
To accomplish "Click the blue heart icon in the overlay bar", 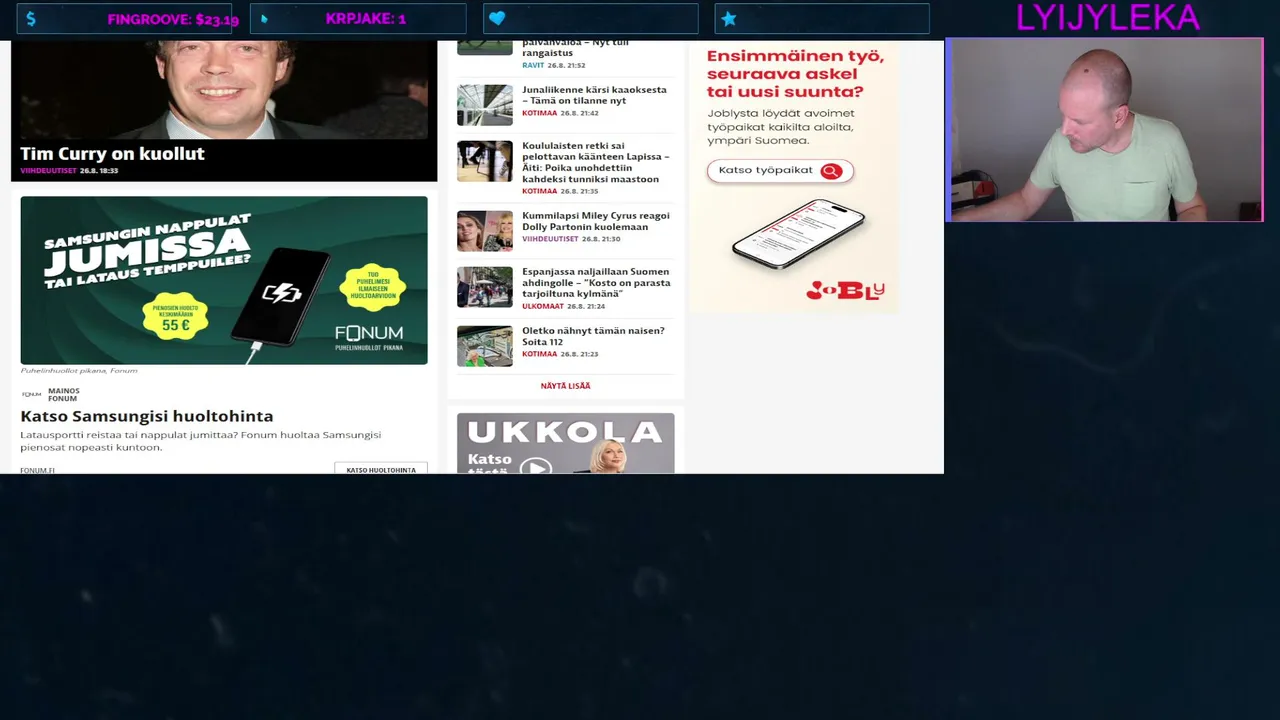I will click(497, 19).
